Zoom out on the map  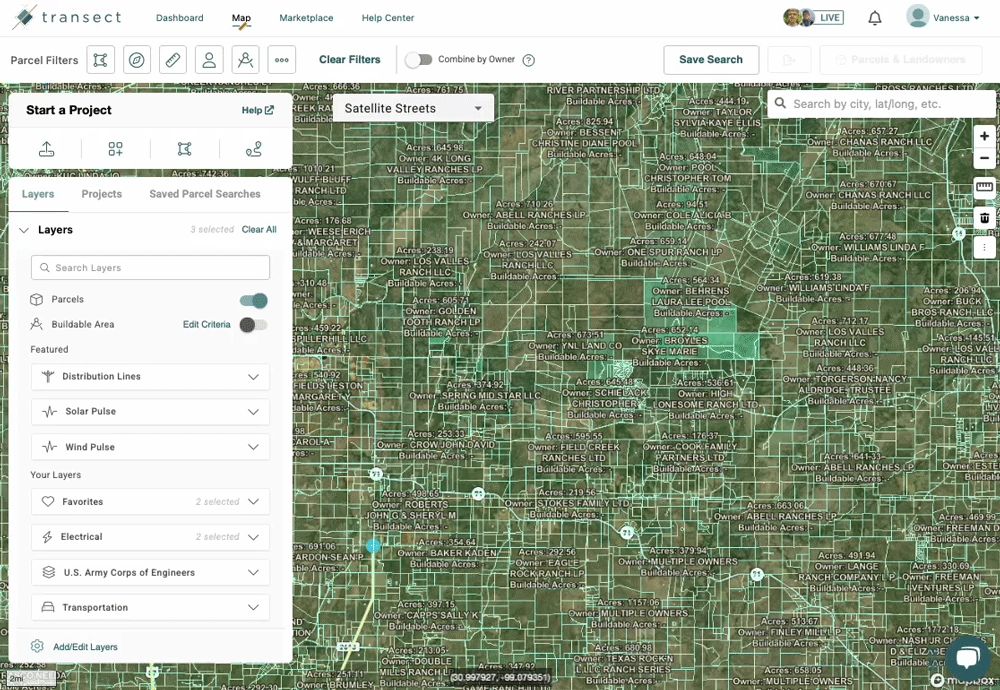pyautogui.click(x=985, y=158)
